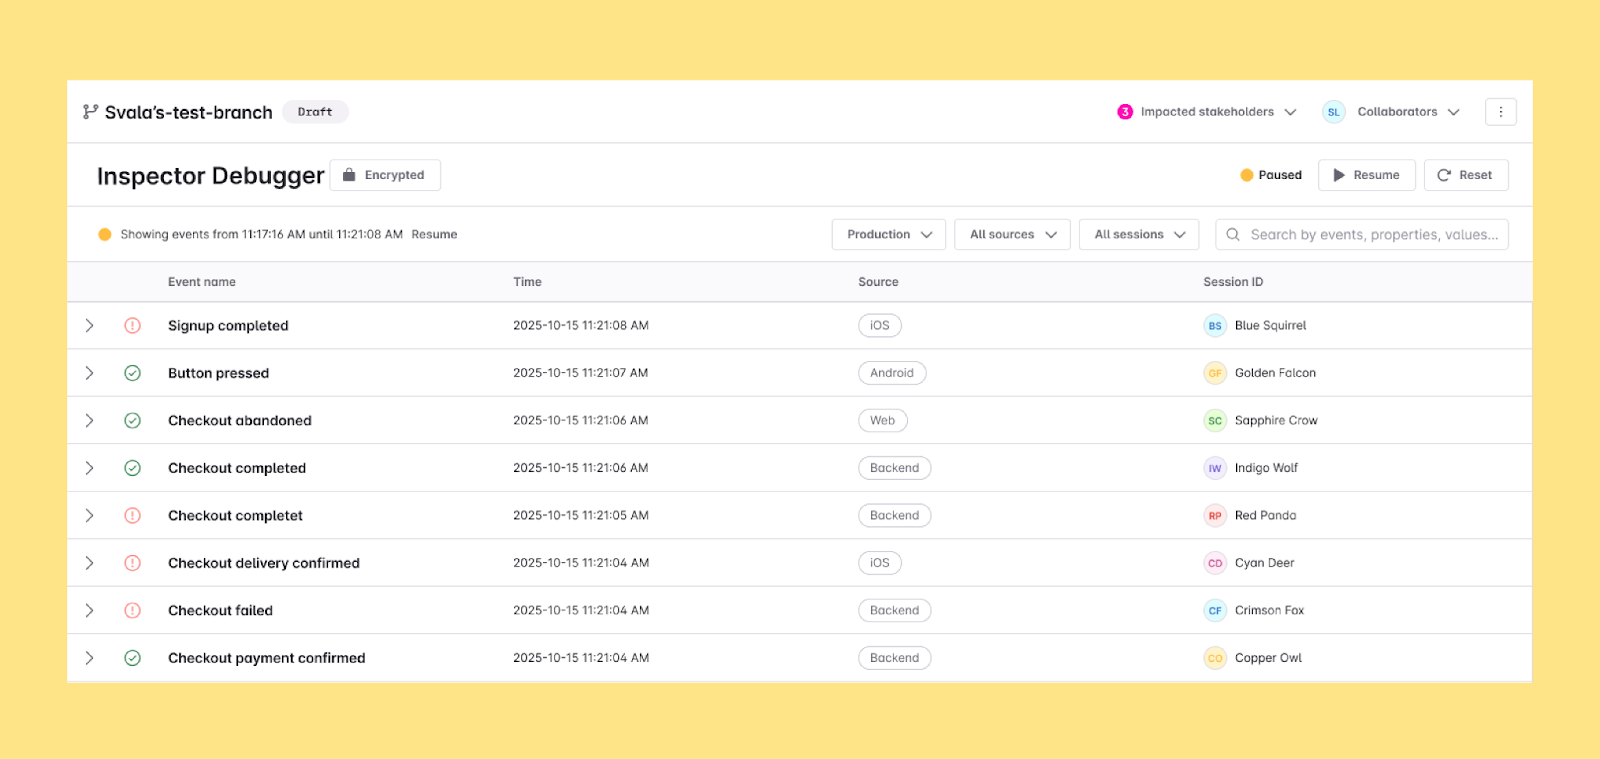Open the three-dot more options menu

pos(1500,112)
